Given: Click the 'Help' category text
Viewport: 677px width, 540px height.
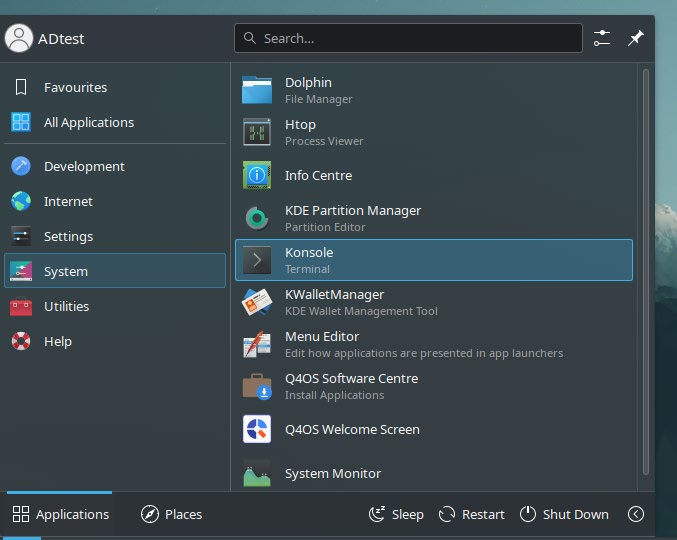Looking at the screenshot, I should click(x=58, y=341).
